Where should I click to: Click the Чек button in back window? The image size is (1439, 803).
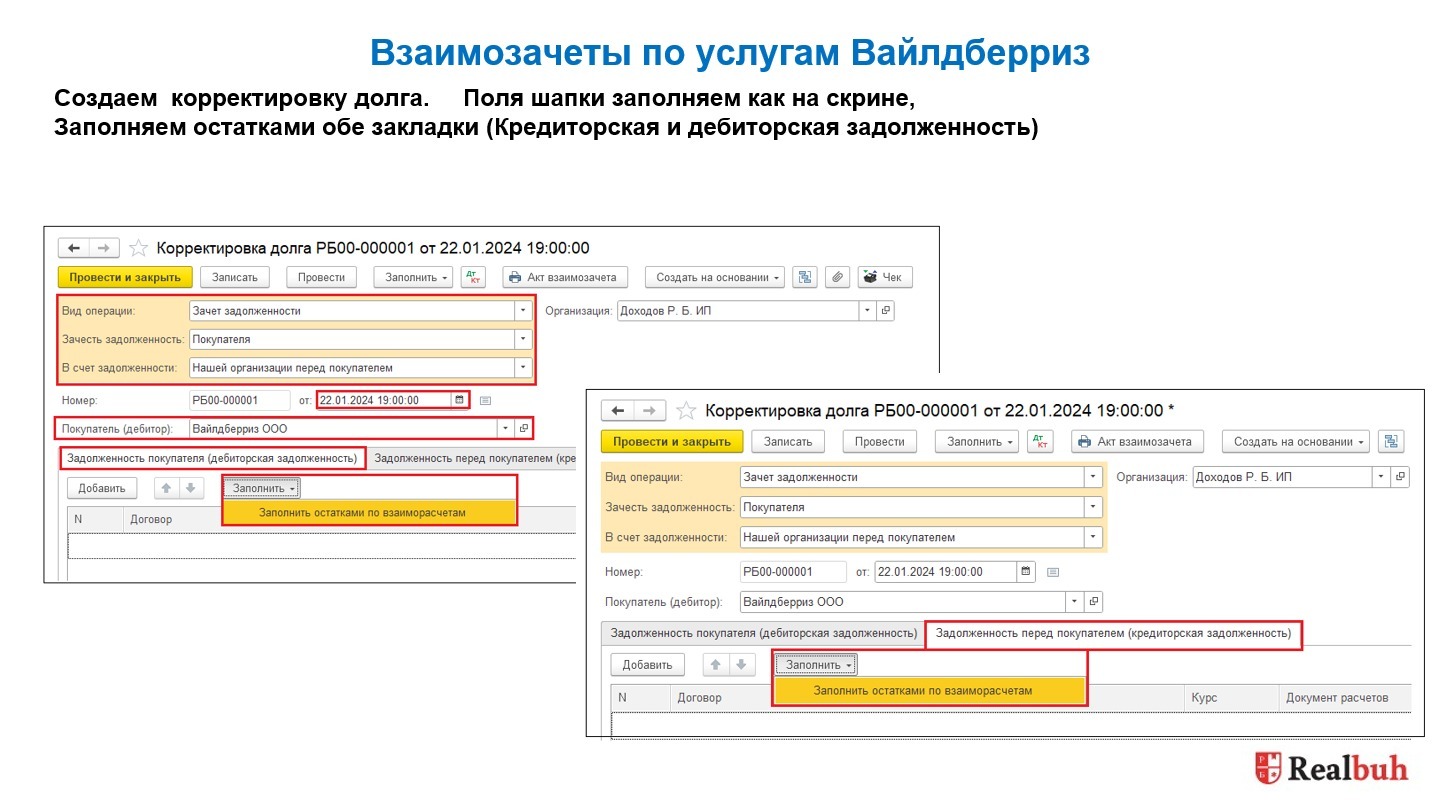tap(883, 277)
